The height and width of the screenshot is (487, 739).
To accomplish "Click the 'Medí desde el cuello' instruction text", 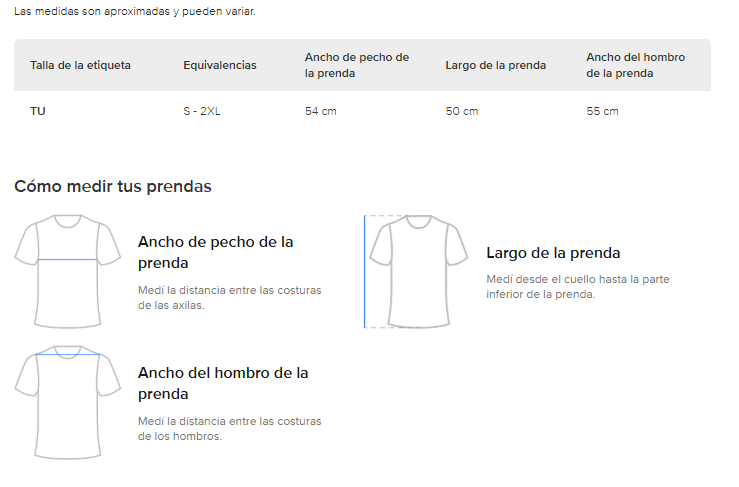I will click(578, 287).
